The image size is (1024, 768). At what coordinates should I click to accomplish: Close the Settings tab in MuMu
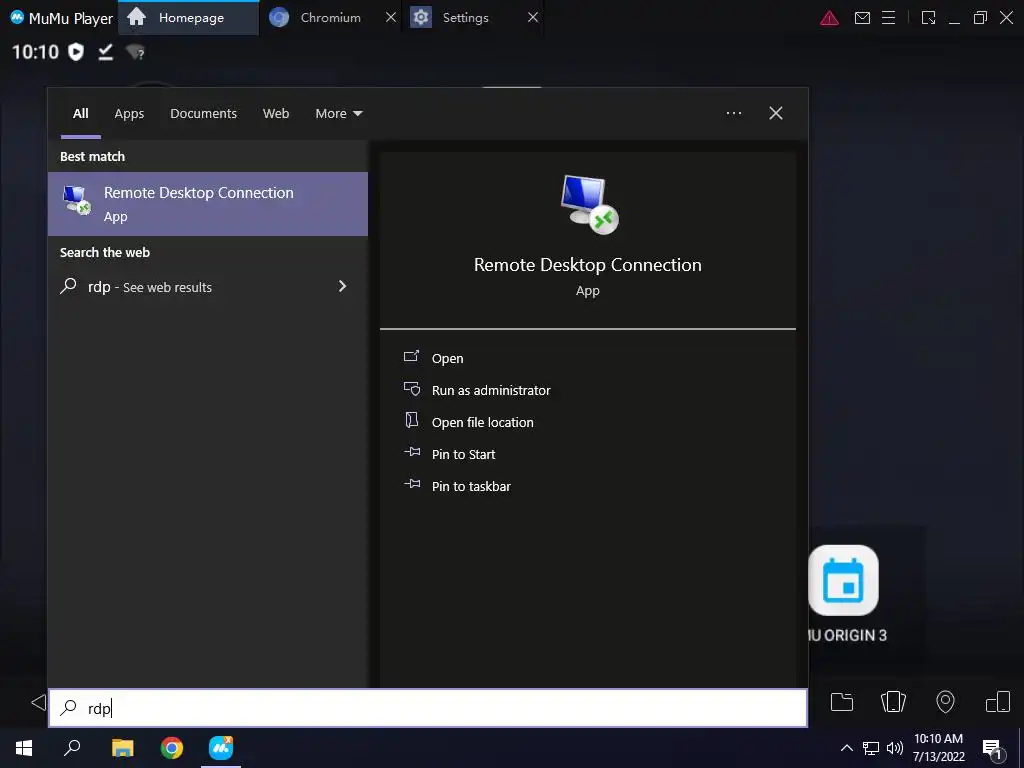pyautogui.click(x=533, y=18)
